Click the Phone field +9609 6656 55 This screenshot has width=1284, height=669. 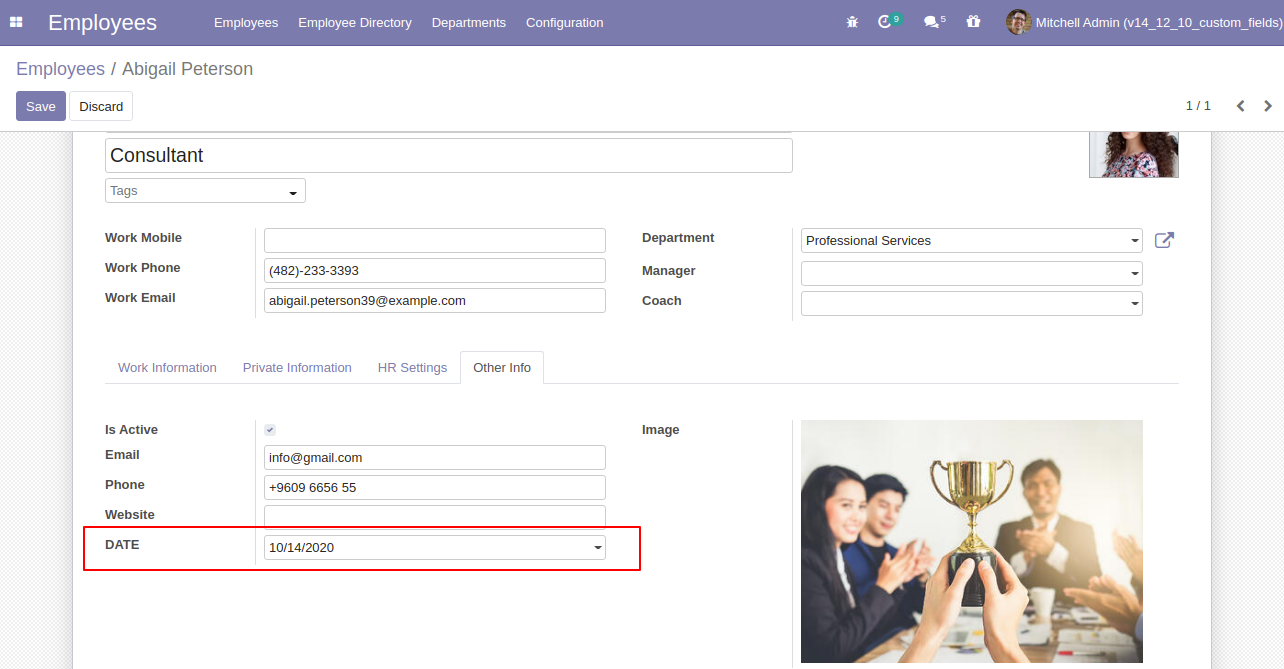435,487
